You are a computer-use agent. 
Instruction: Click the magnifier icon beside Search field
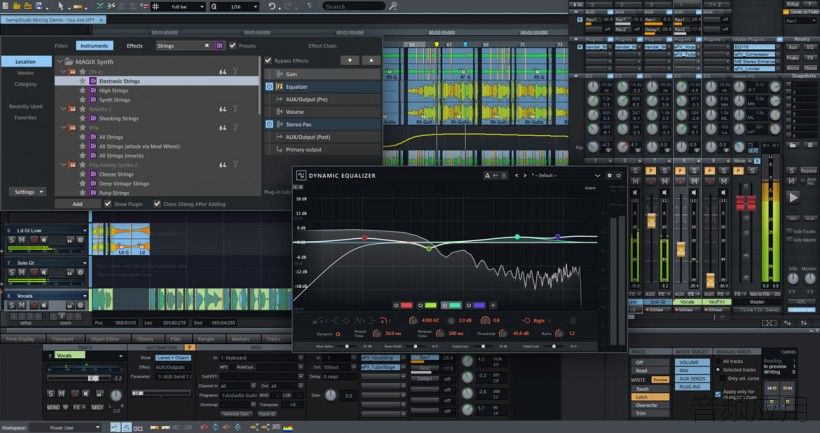393,6
